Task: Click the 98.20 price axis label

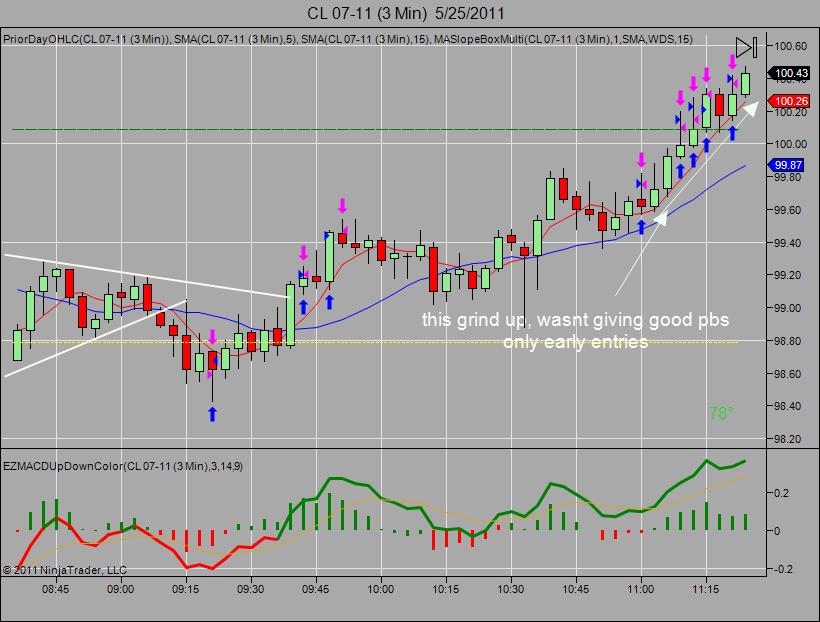Action: pyautogui.click(x=788, y=439)
